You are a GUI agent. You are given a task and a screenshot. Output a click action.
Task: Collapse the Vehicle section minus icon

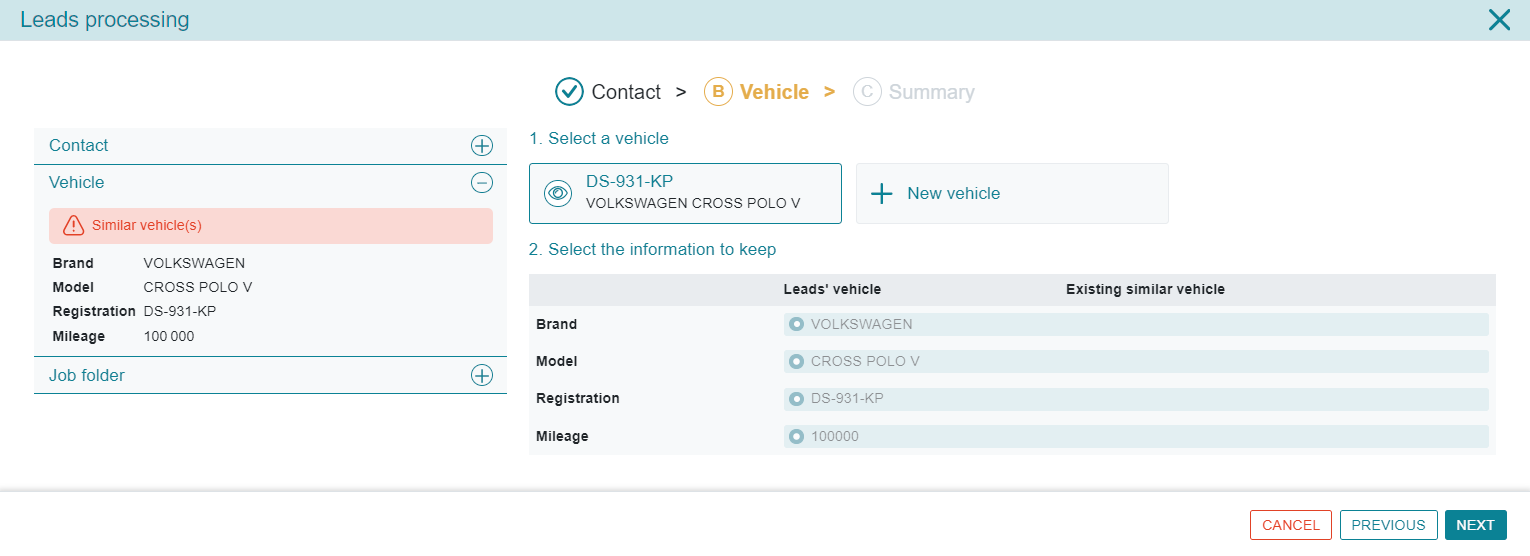[482, 183]
